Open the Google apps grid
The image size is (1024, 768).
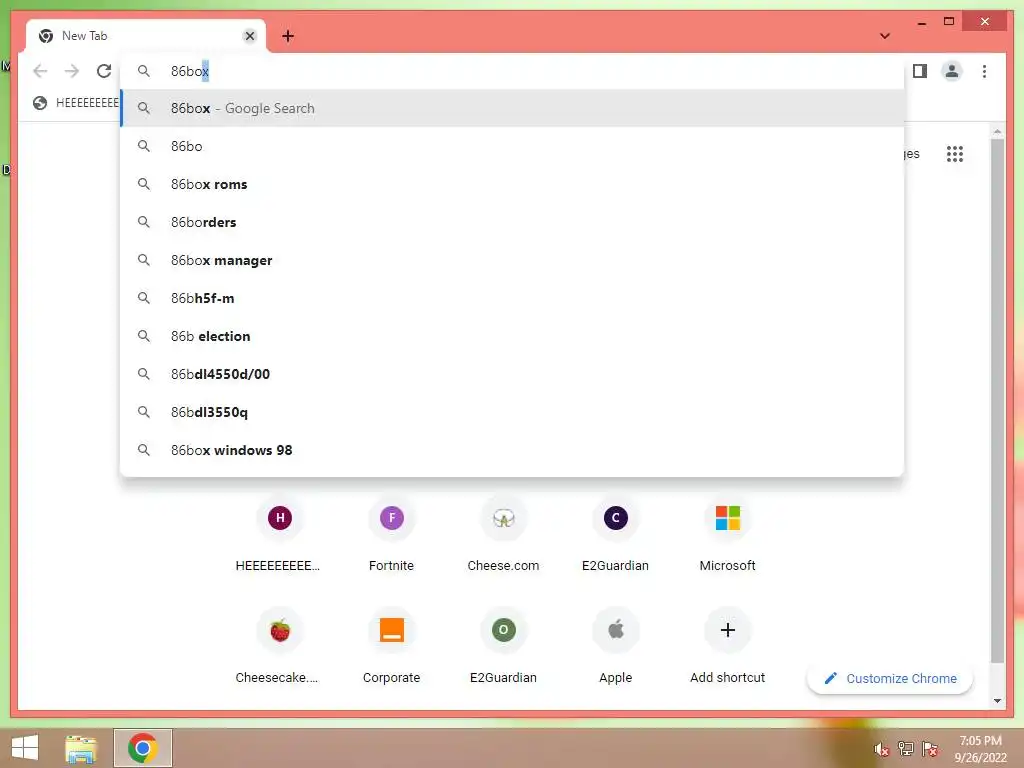(955, 154)
